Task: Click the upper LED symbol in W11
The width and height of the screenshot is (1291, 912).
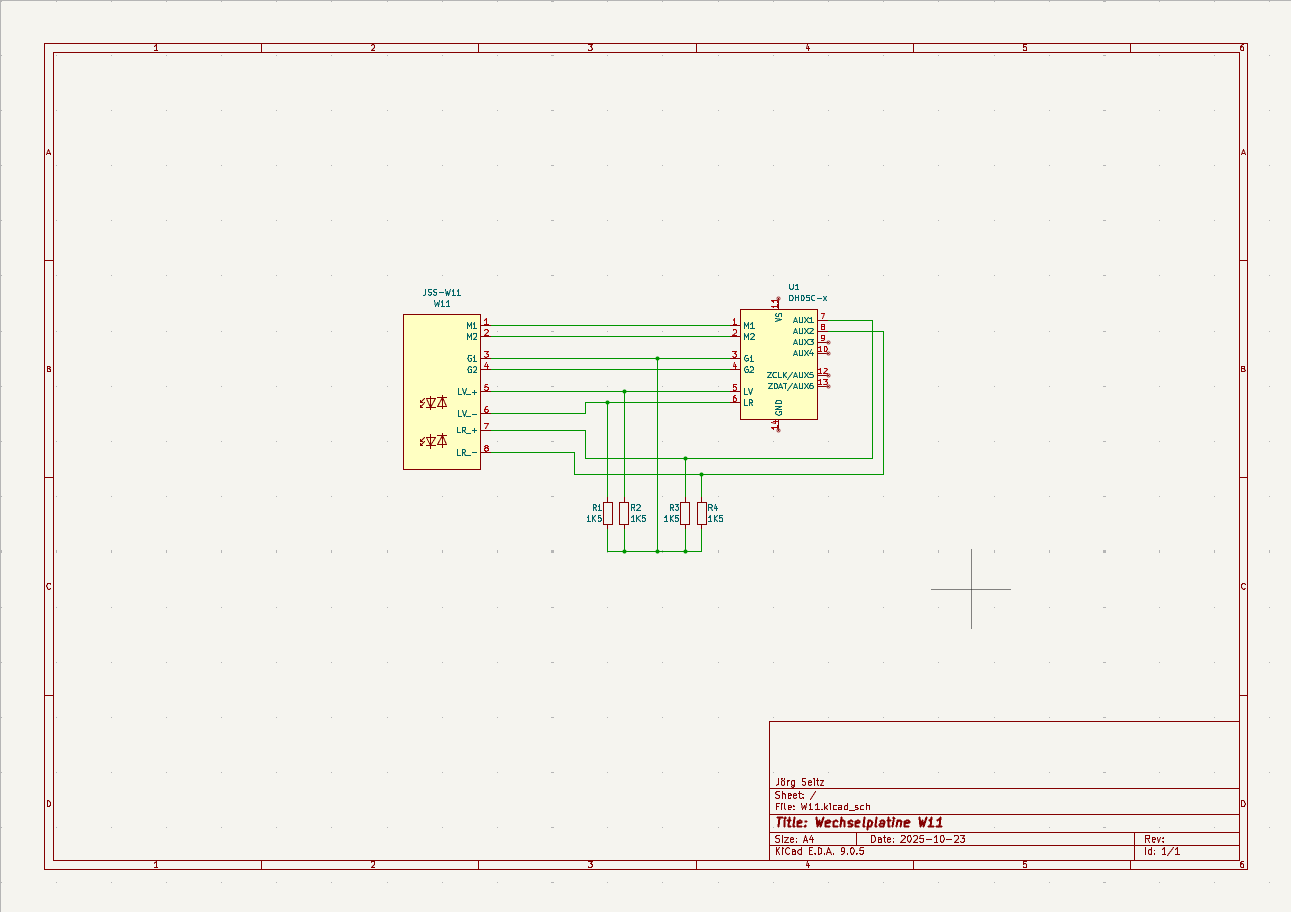Action: point(435,403)
